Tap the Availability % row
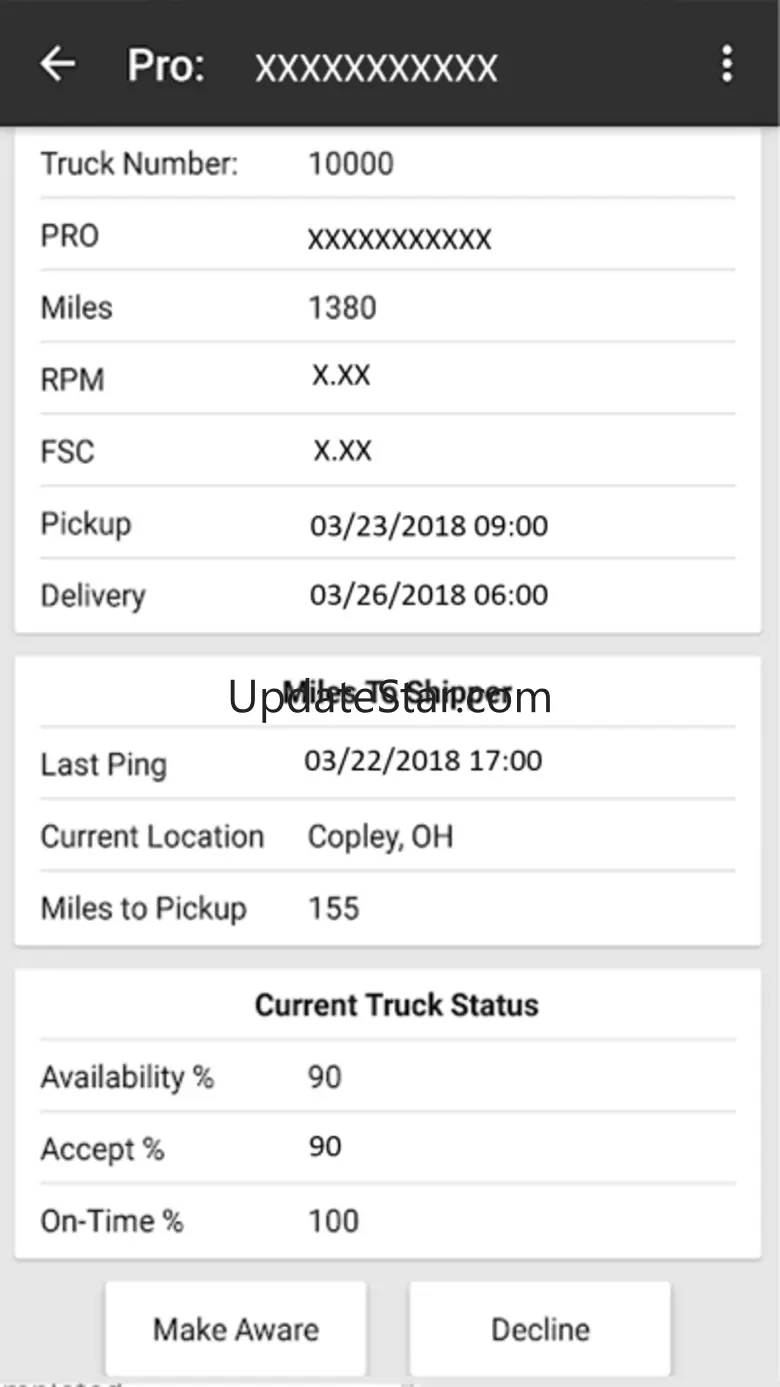This screenshot has width=780, height=1387. pyautogui.click(x=388, y=1077)
